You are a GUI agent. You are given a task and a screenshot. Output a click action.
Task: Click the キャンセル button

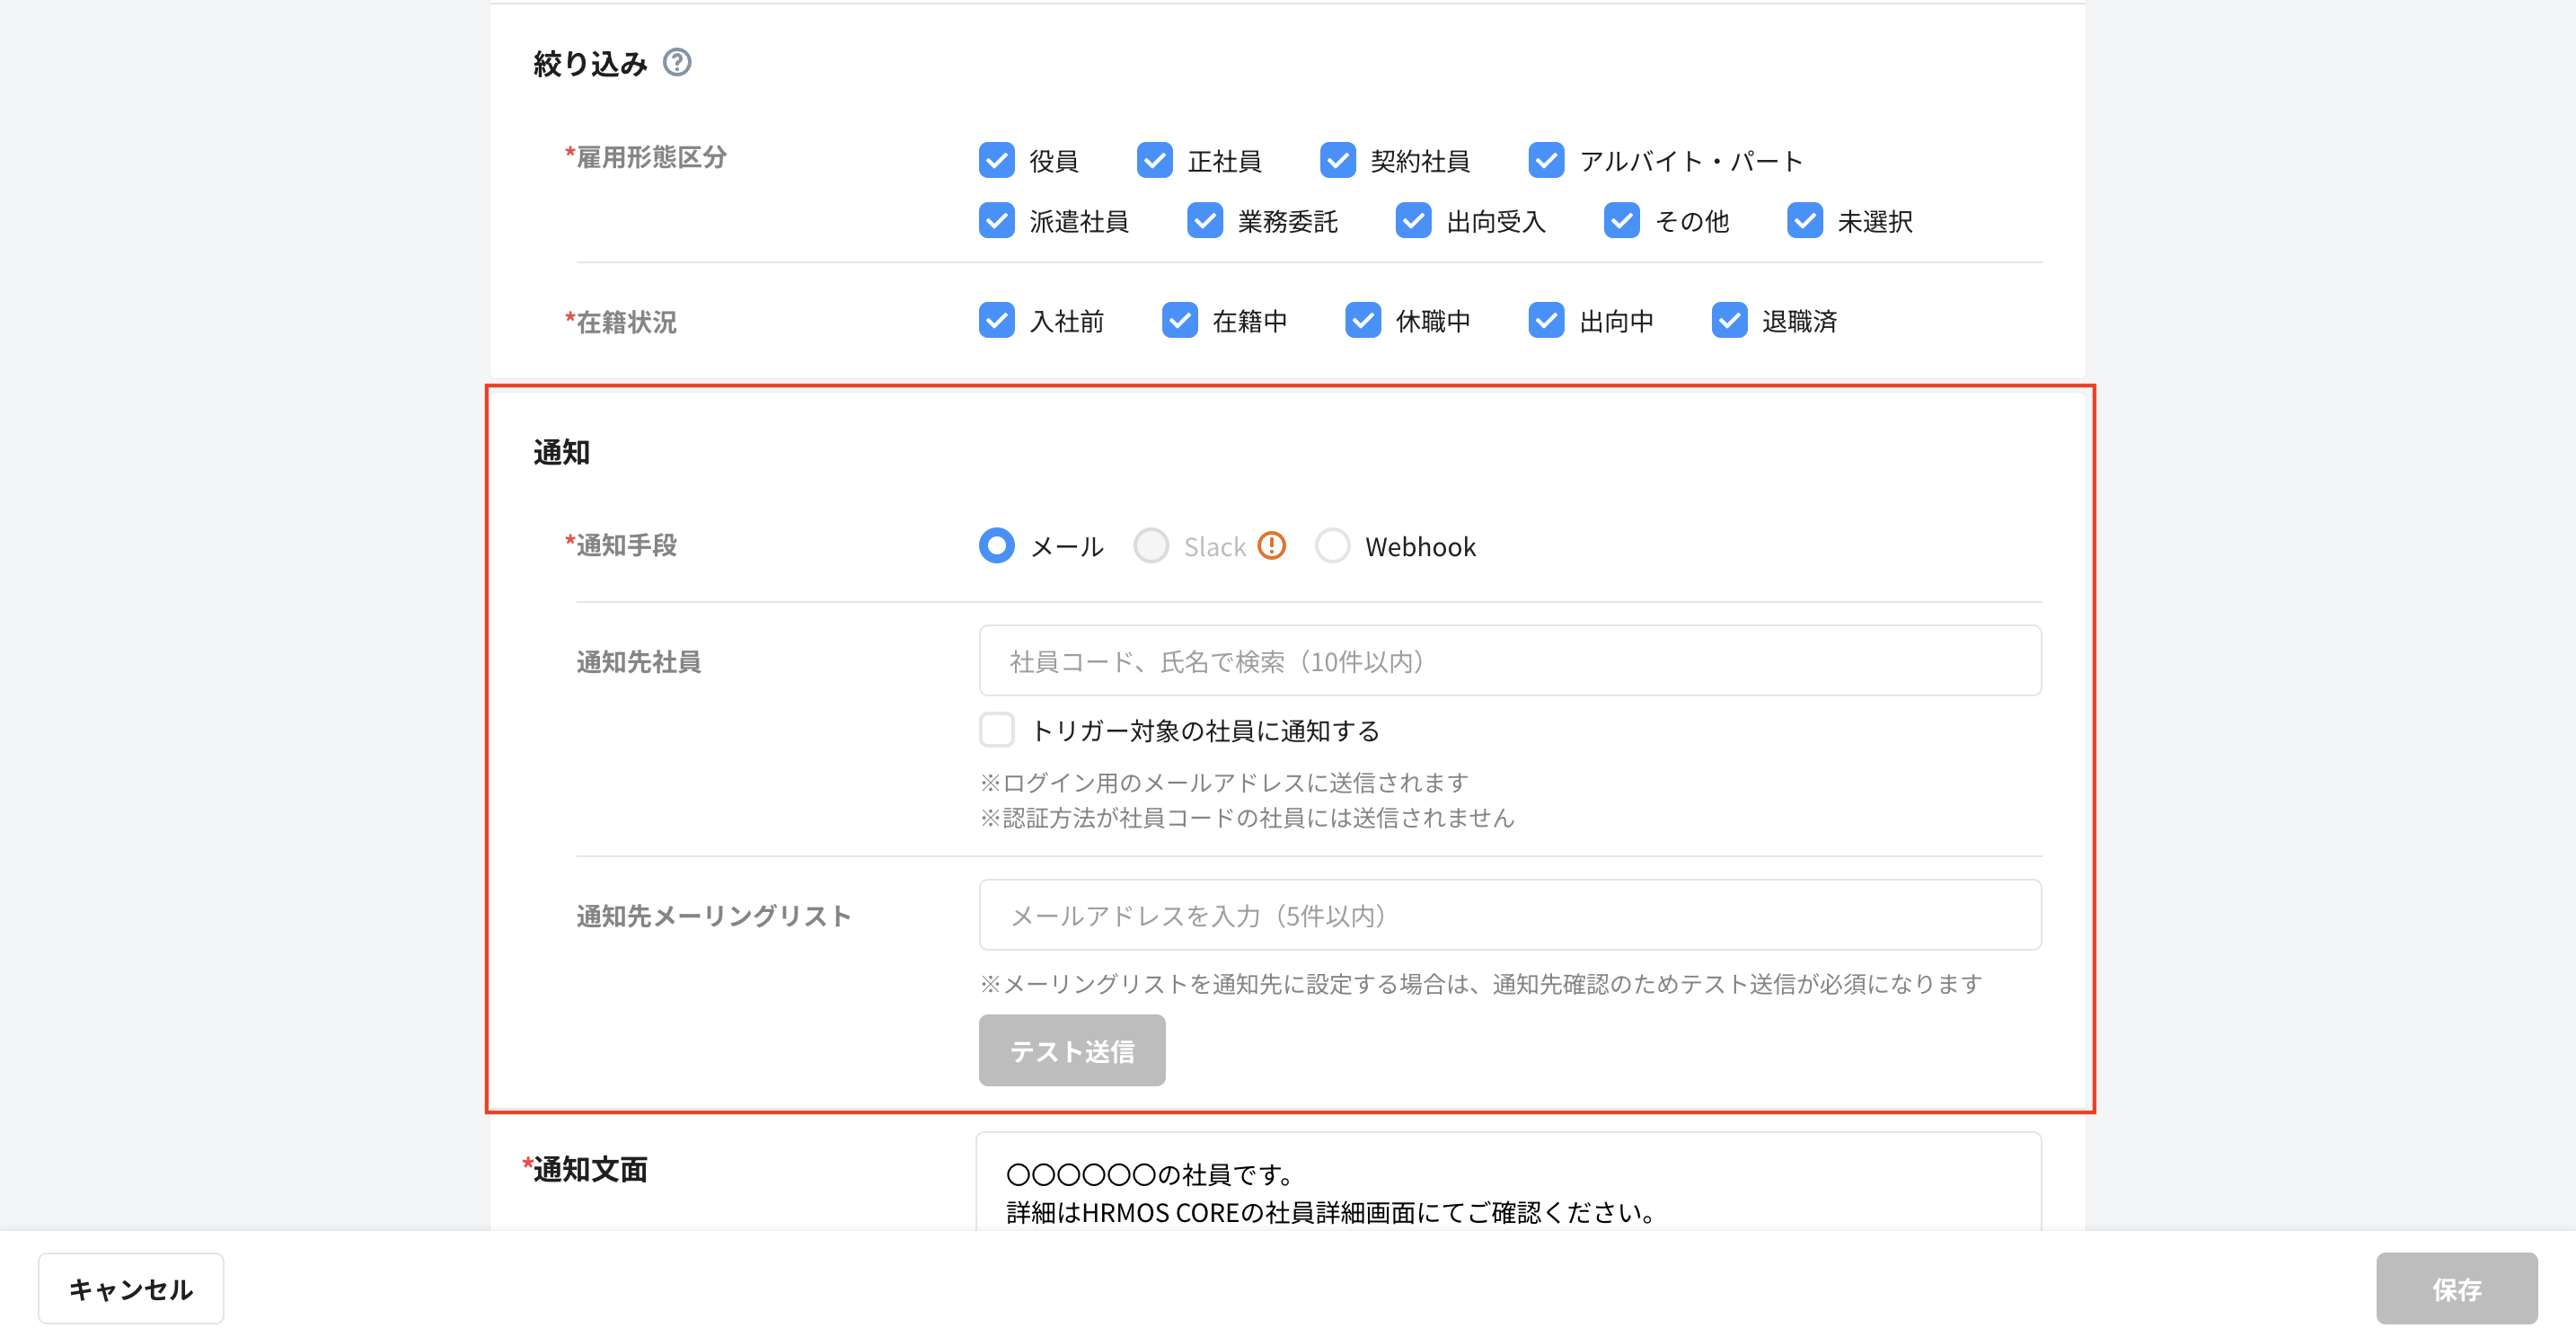tap(130, 1288)
